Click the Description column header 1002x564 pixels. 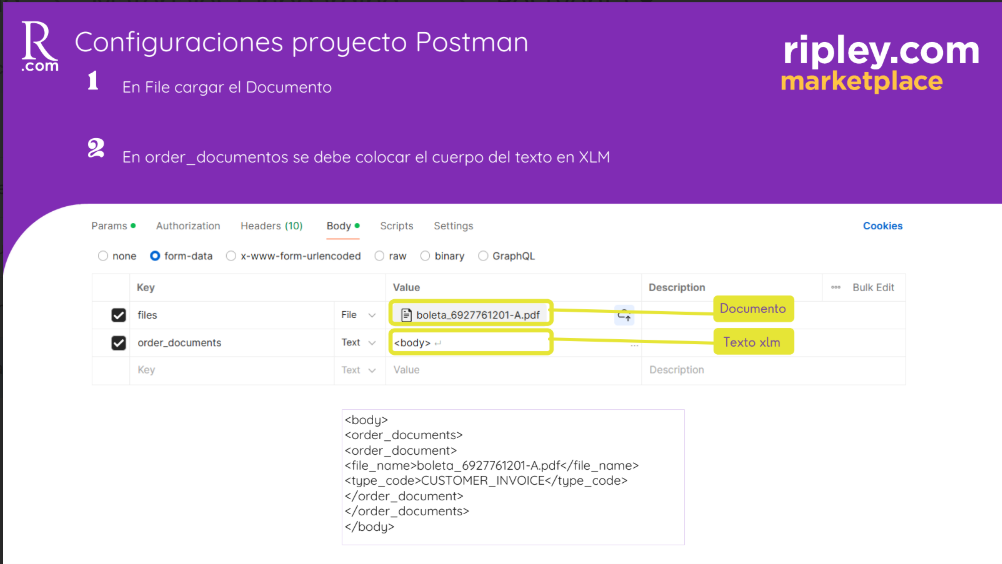[677, 287]
